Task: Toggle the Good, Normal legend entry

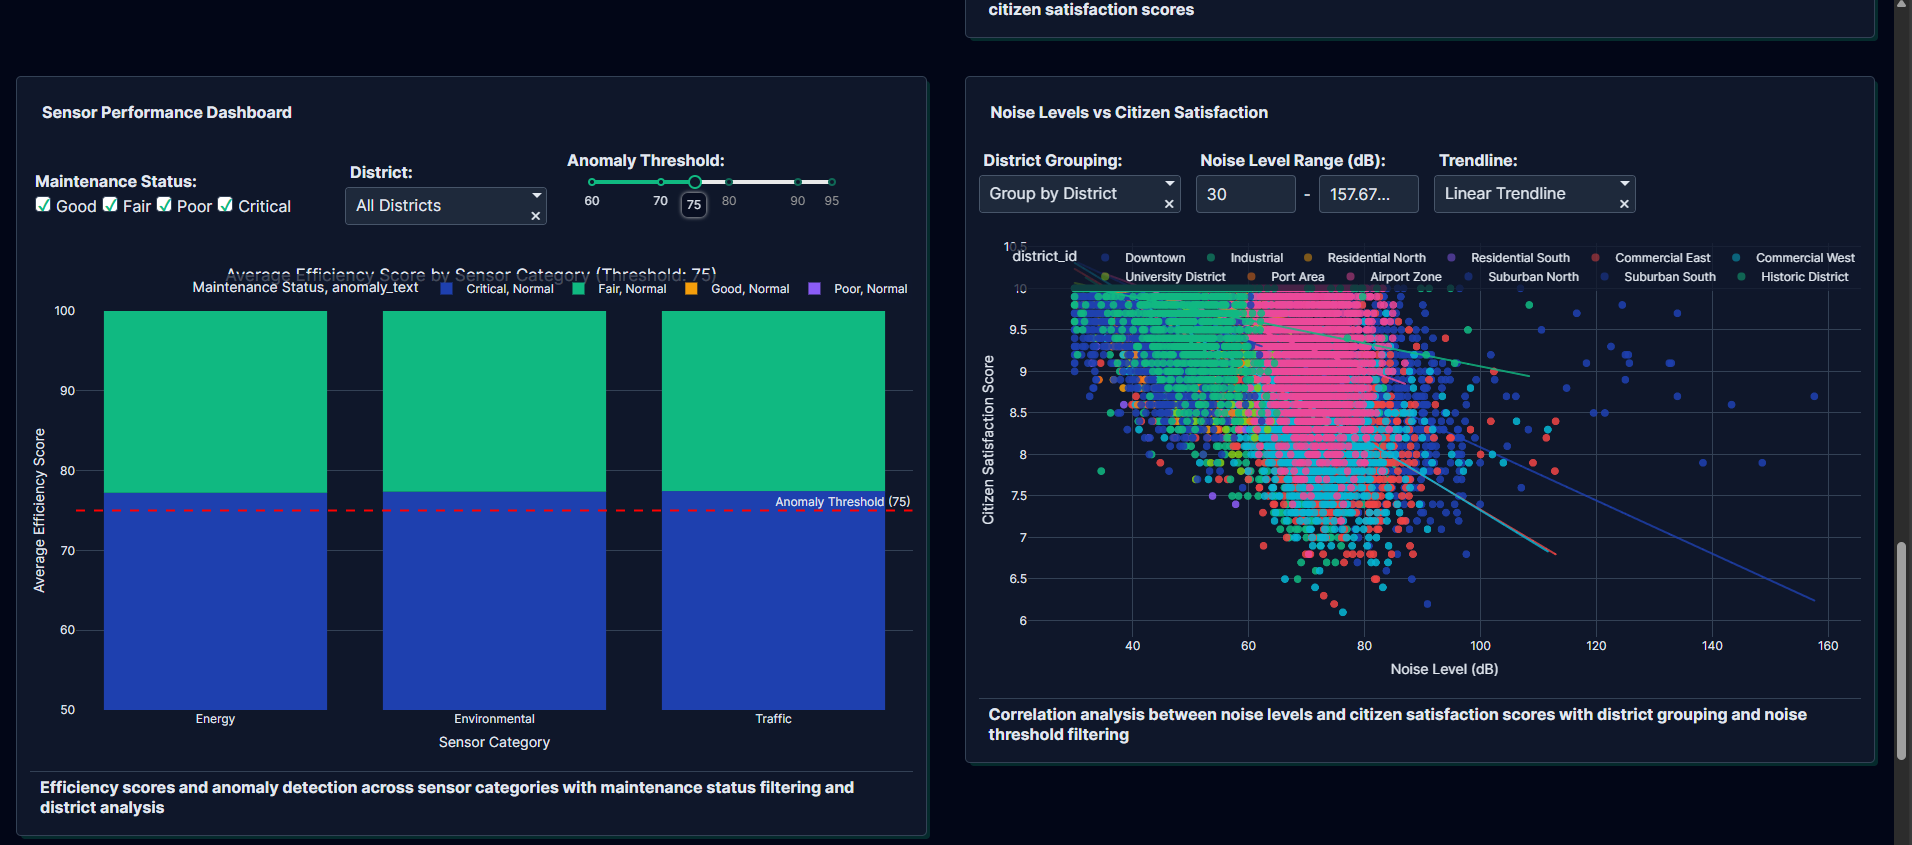Action: 738,289
